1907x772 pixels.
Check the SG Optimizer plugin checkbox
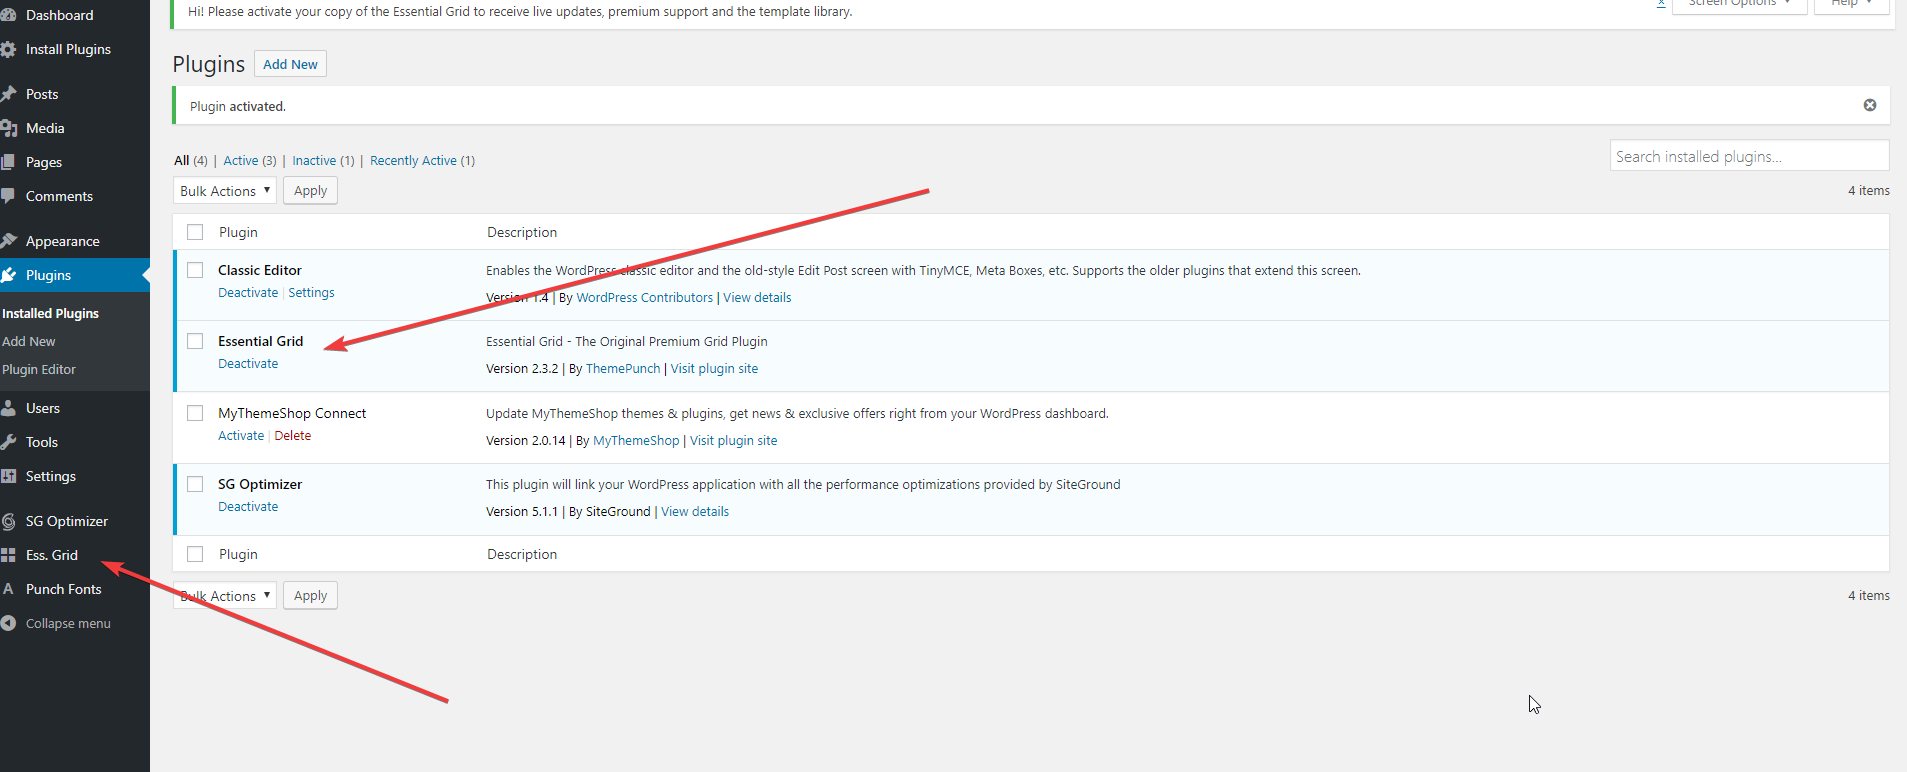[x=195, y=484]
